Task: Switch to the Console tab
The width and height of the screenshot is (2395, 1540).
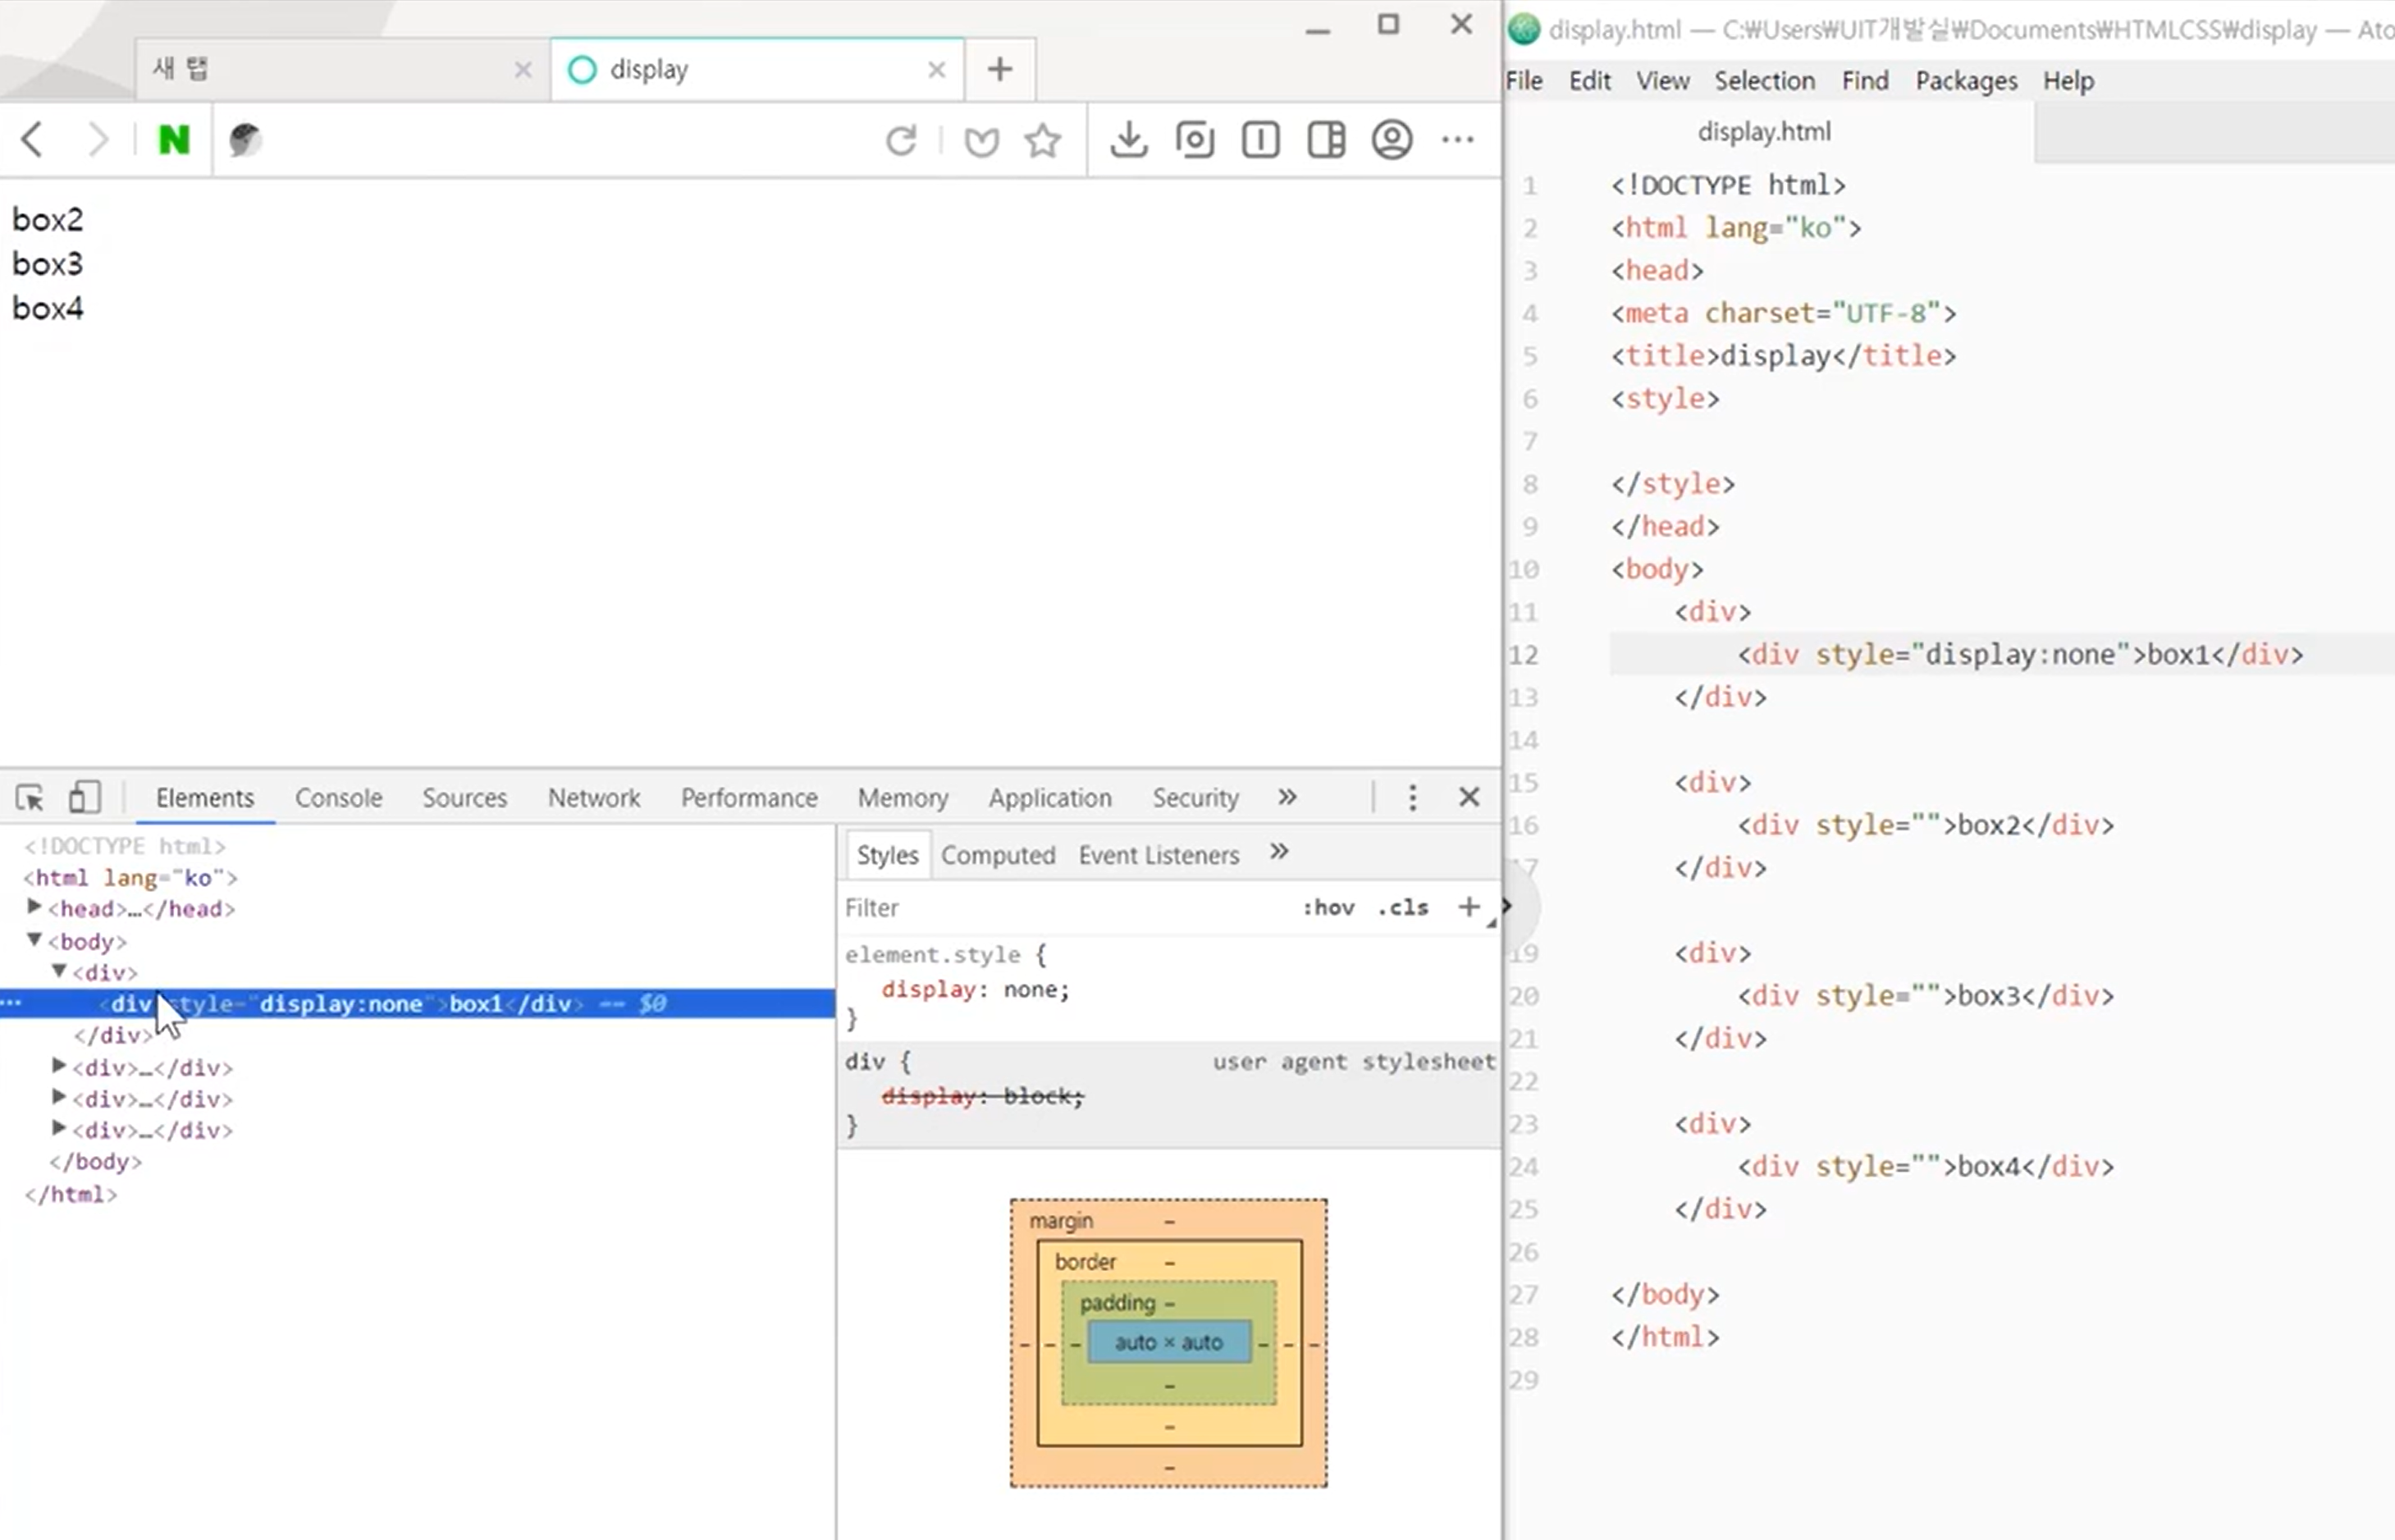Action: 338,798
